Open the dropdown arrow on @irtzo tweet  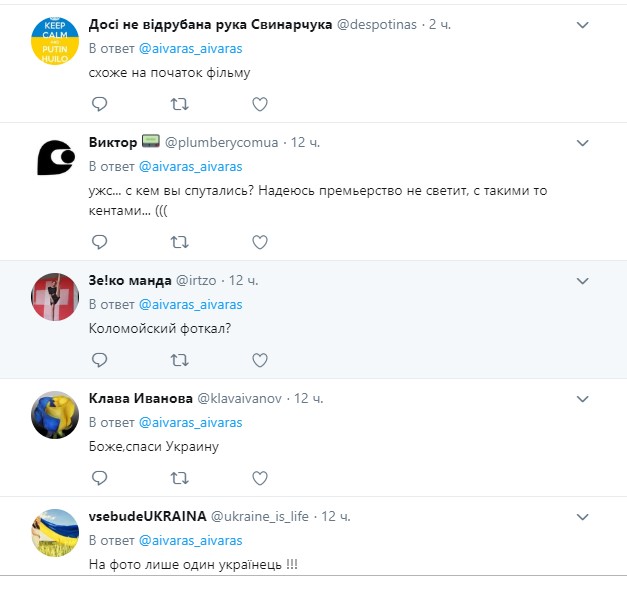click(582, 280)
